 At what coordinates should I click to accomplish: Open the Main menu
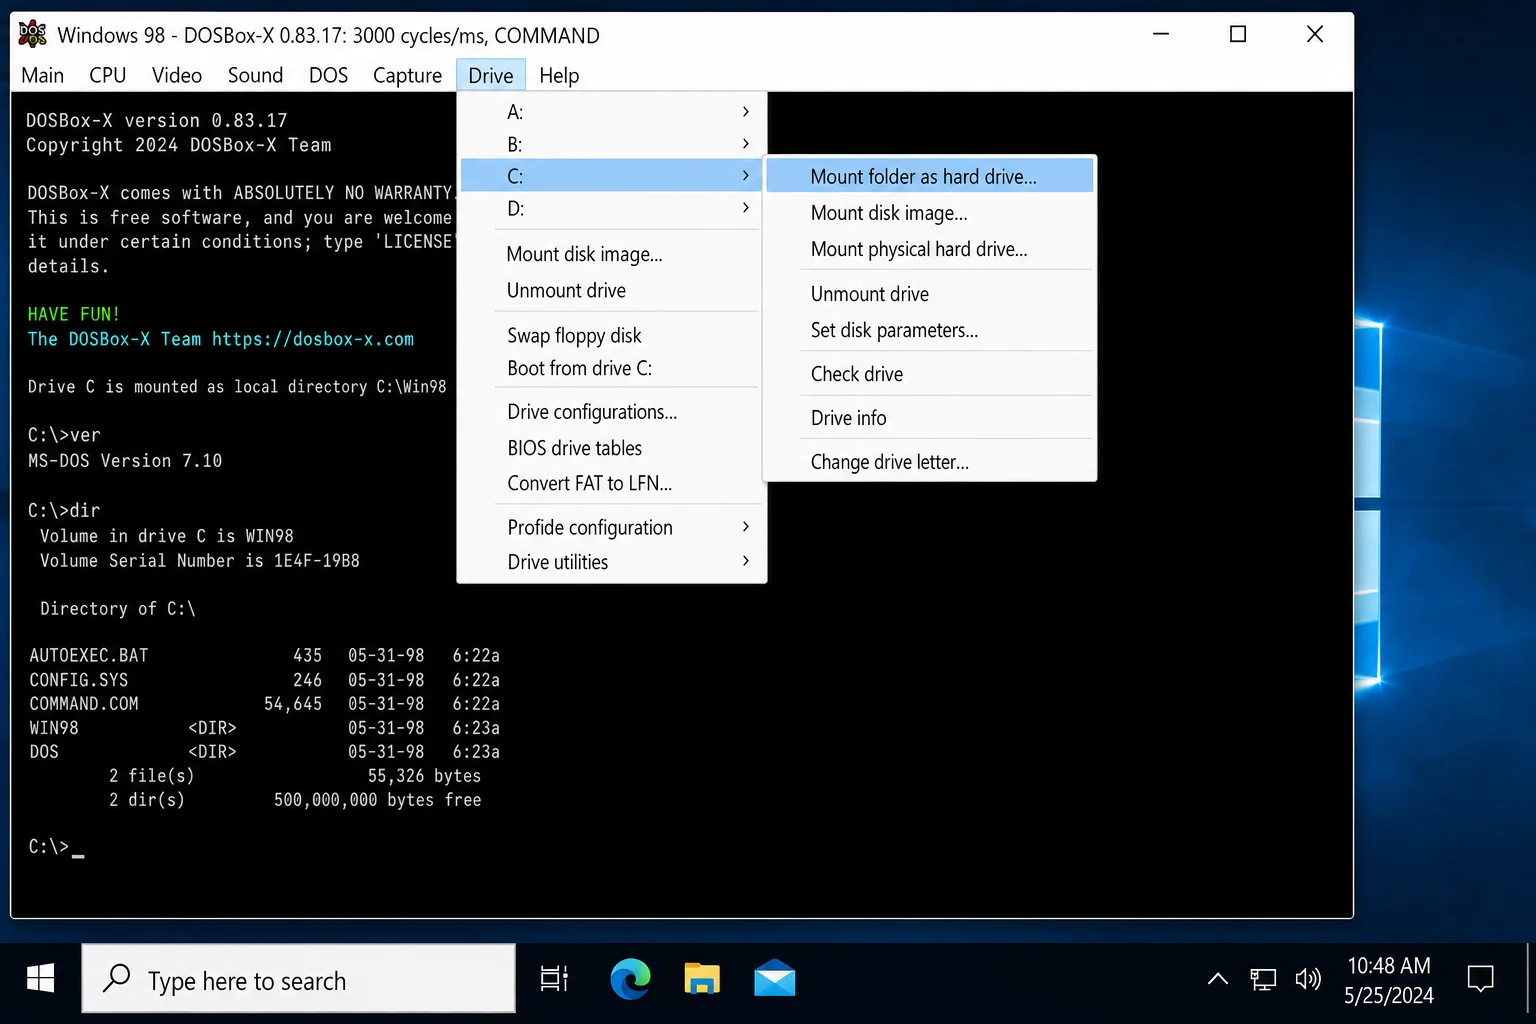pyautogui.click(x=42, y=75)
